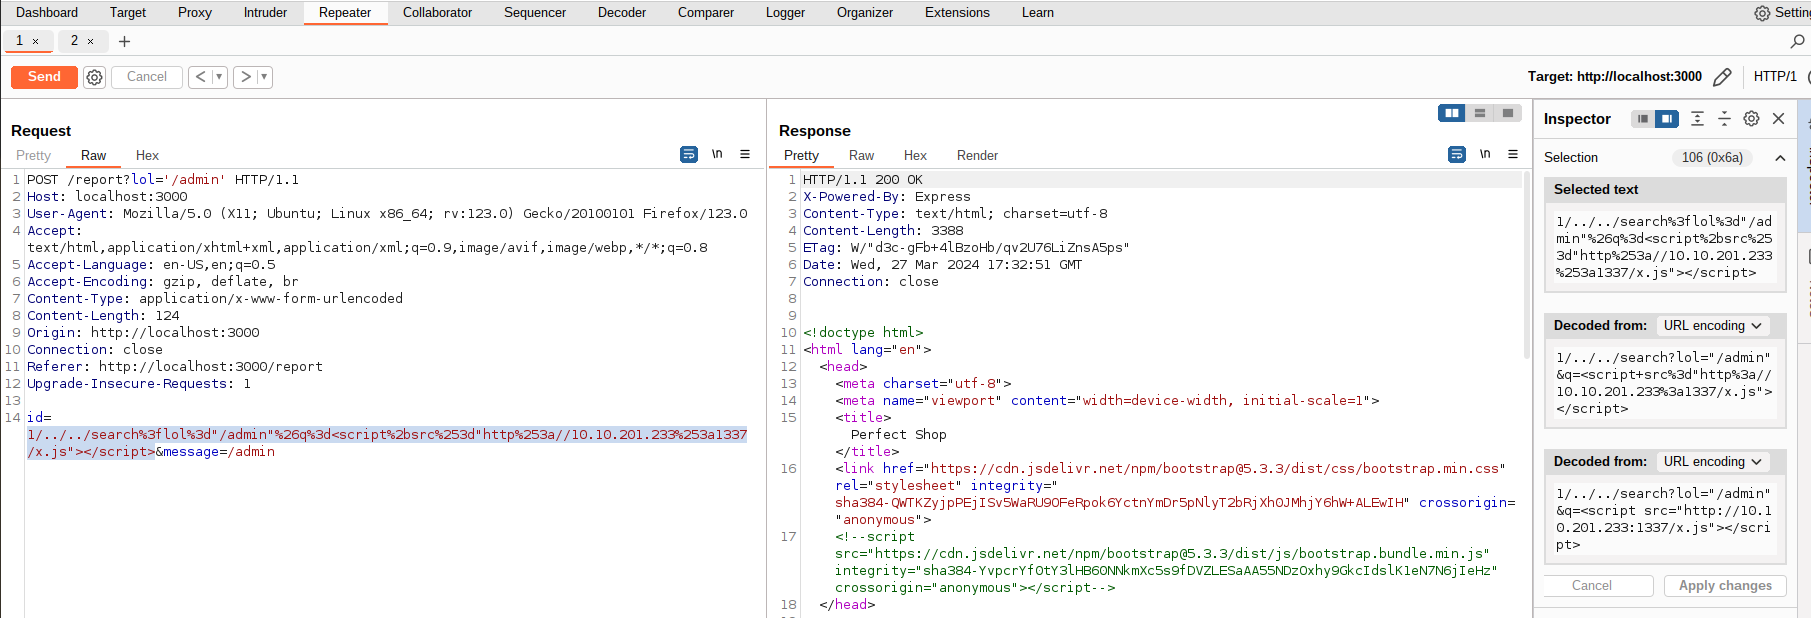Image resolution: width=1811 pixels, height=618 pixels.
Task: Switch Request view to Hex
Action: (147, 155)
